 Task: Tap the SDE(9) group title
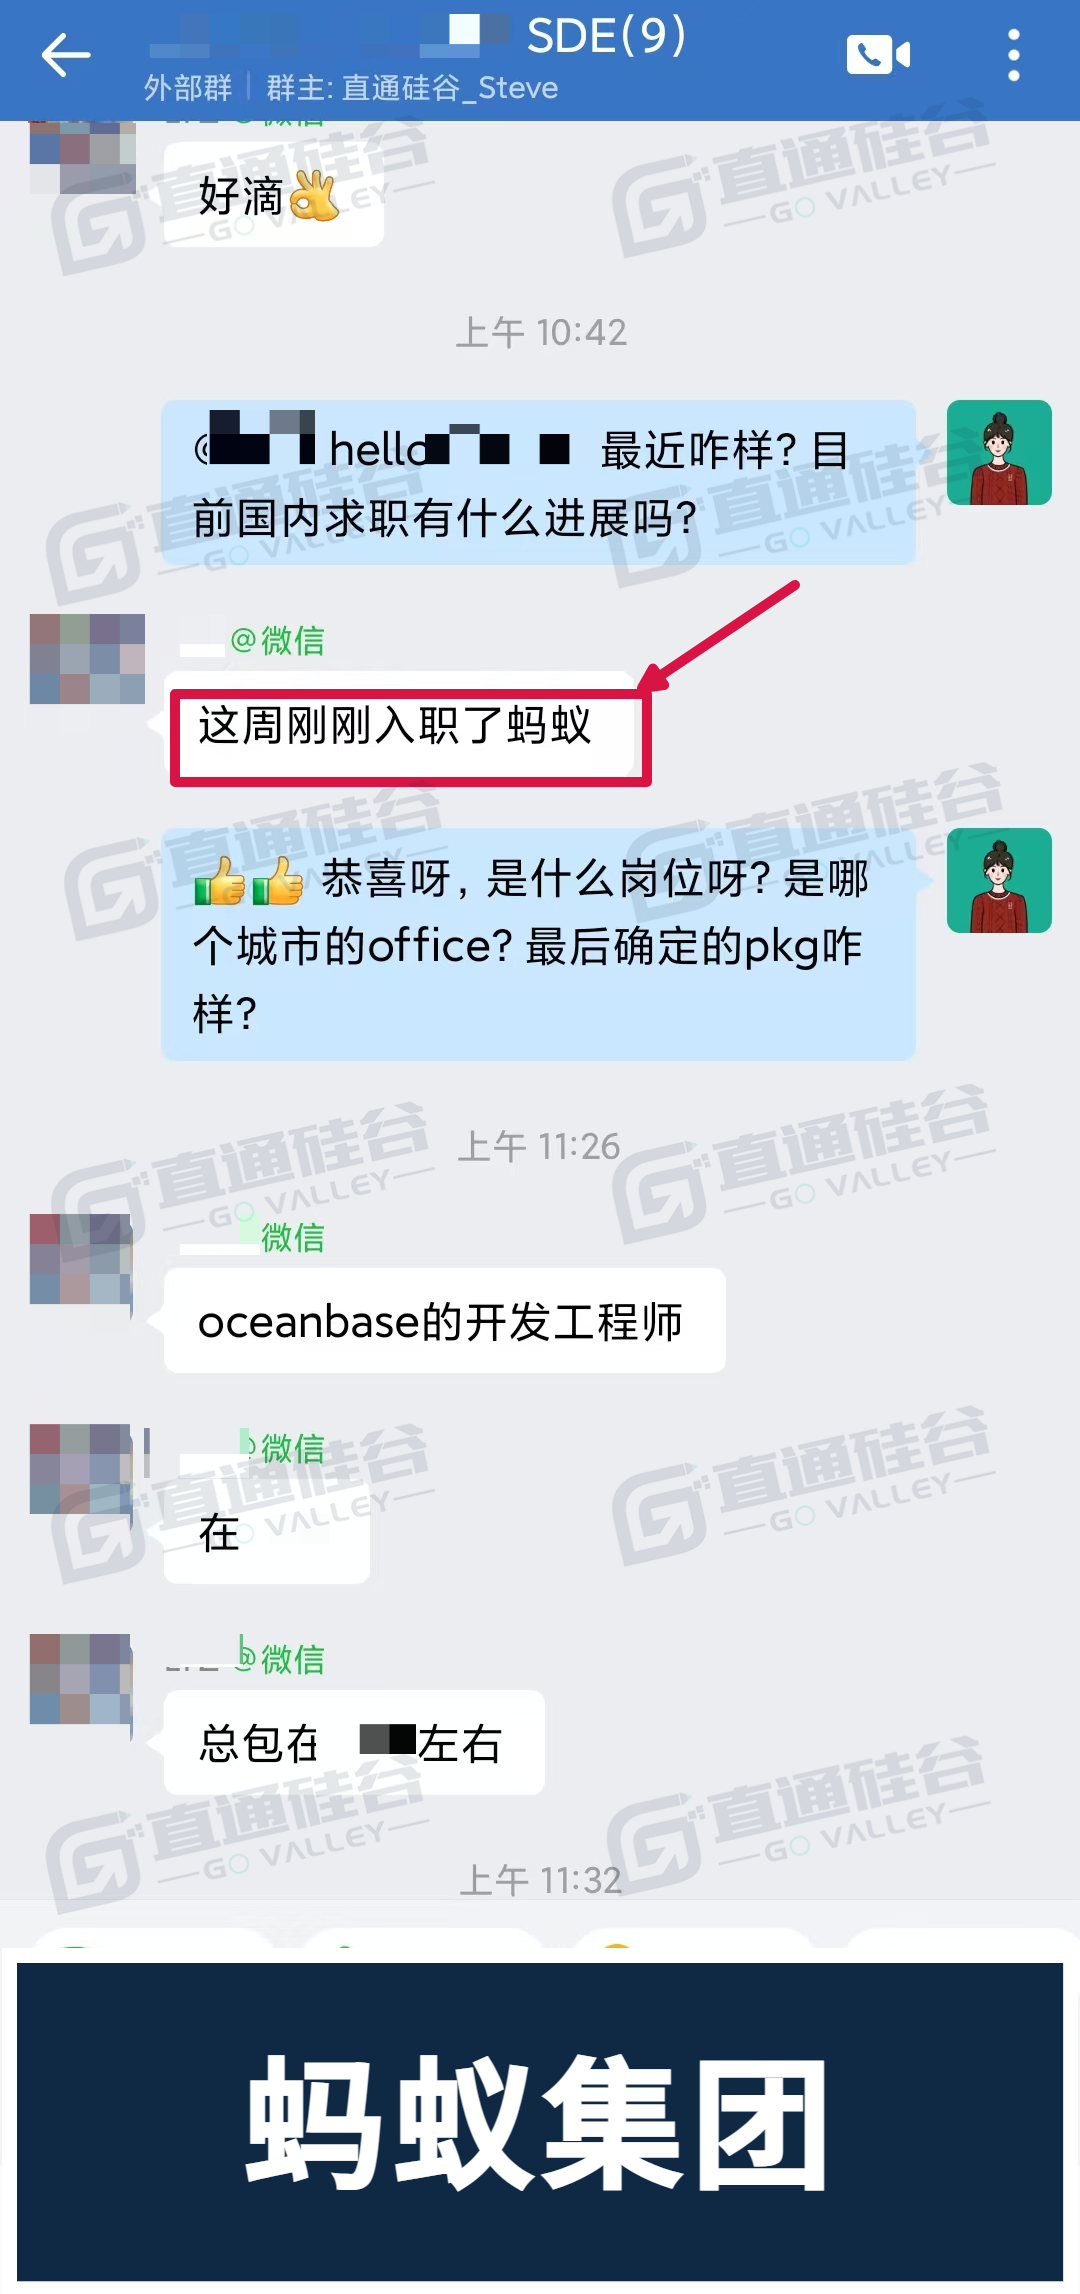(x=606, y=36)
